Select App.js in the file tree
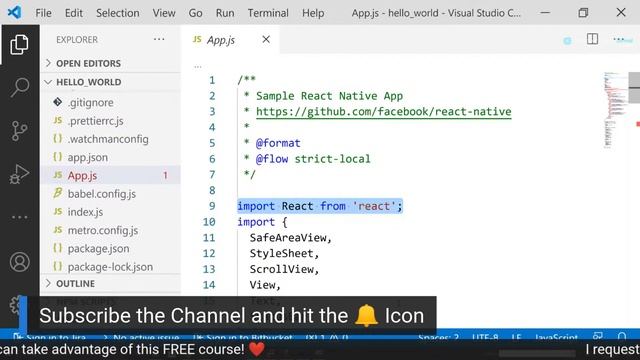The height and width of the screenshot is (360, 640). 111,176
